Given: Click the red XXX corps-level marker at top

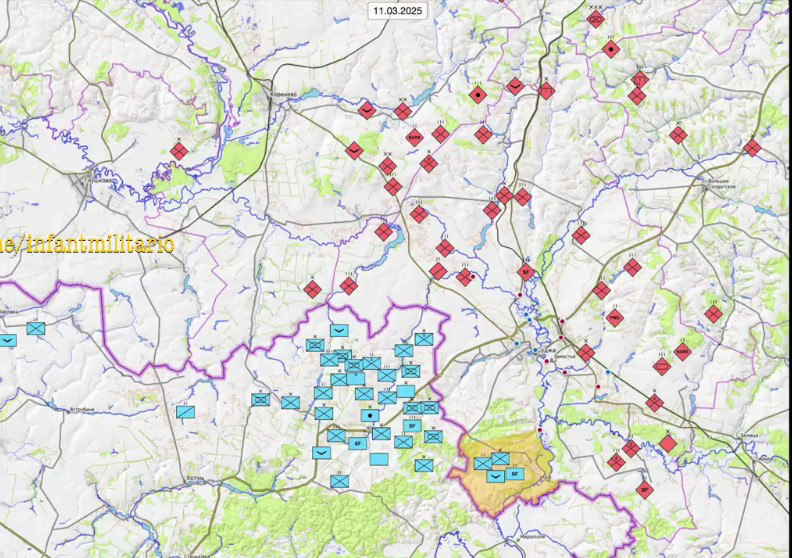Looking at the screenshot, I should pyautogui.click(x=596, y=19).
